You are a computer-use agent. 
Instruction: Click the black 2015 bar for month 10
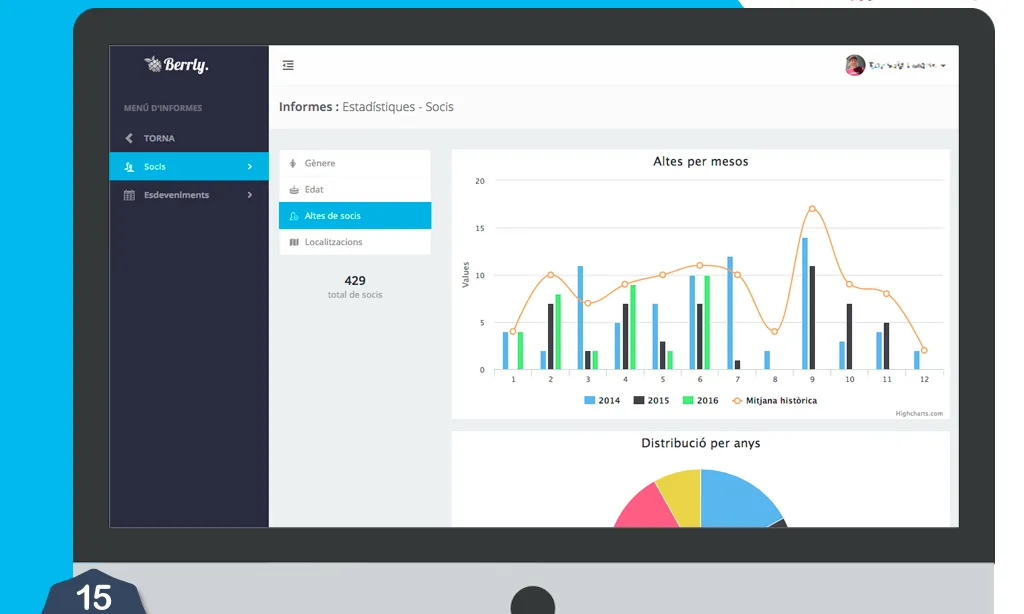point(850,336)
